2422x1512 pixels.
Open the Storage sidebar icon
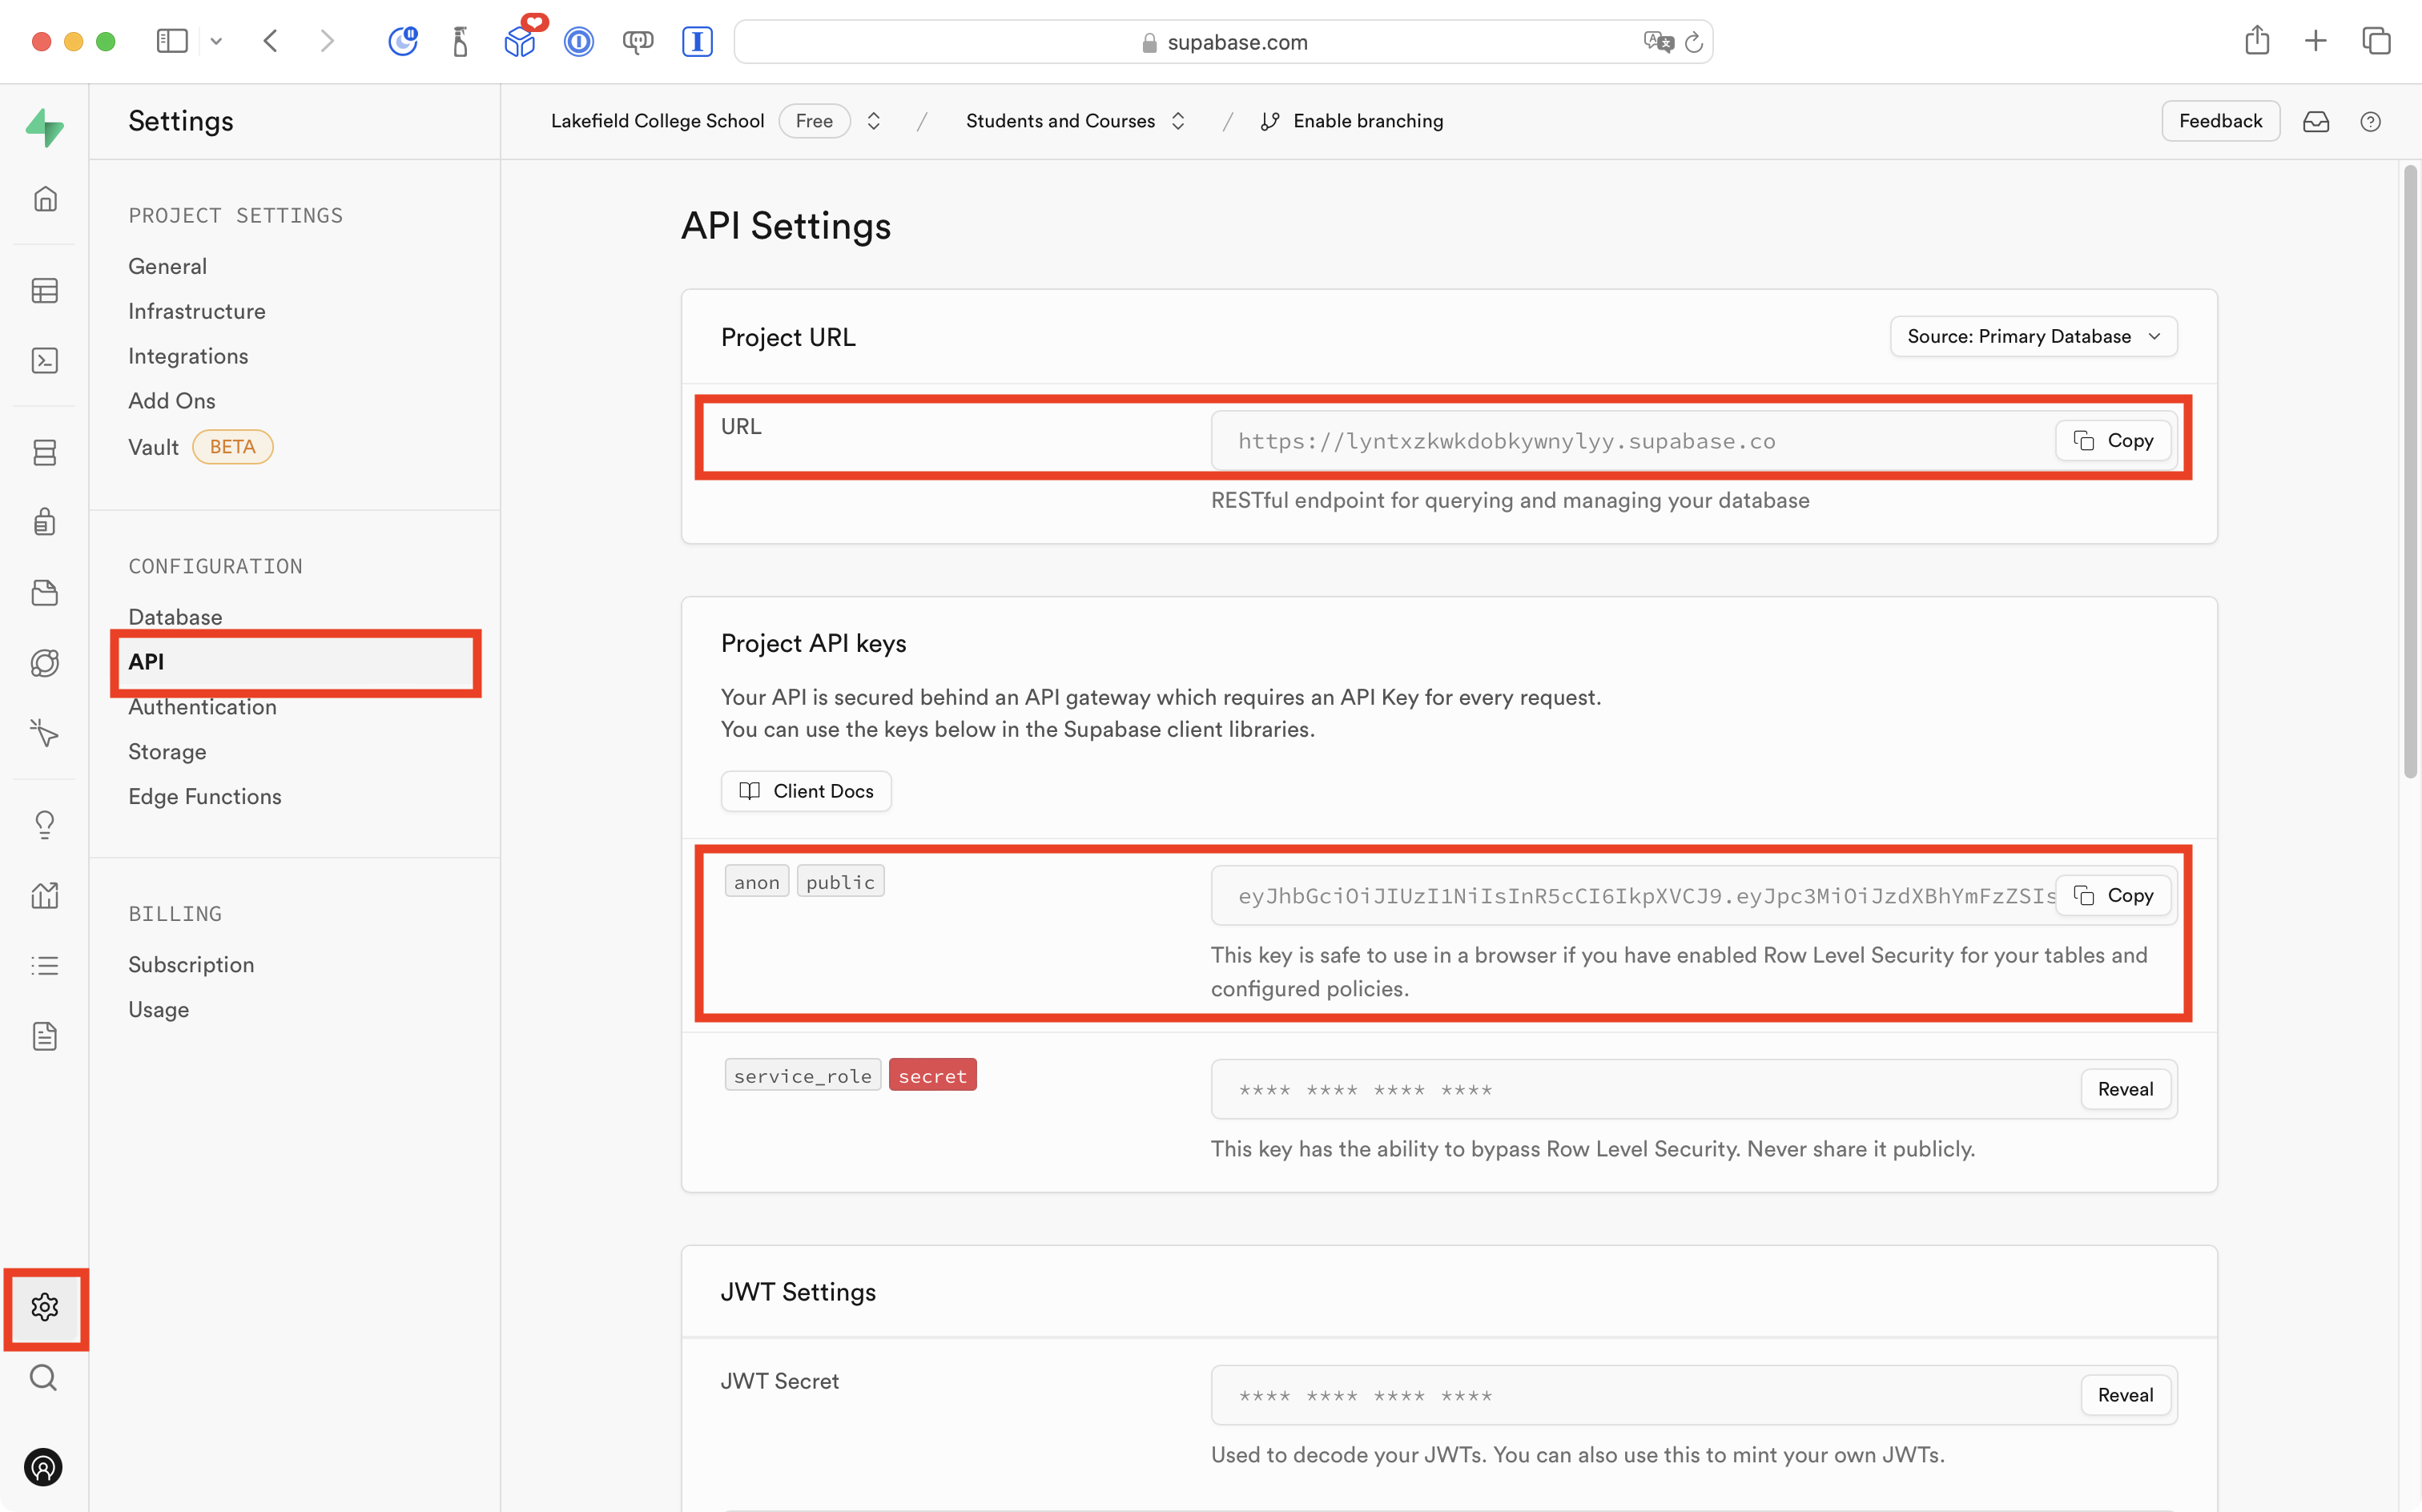[x=45, y=593]
